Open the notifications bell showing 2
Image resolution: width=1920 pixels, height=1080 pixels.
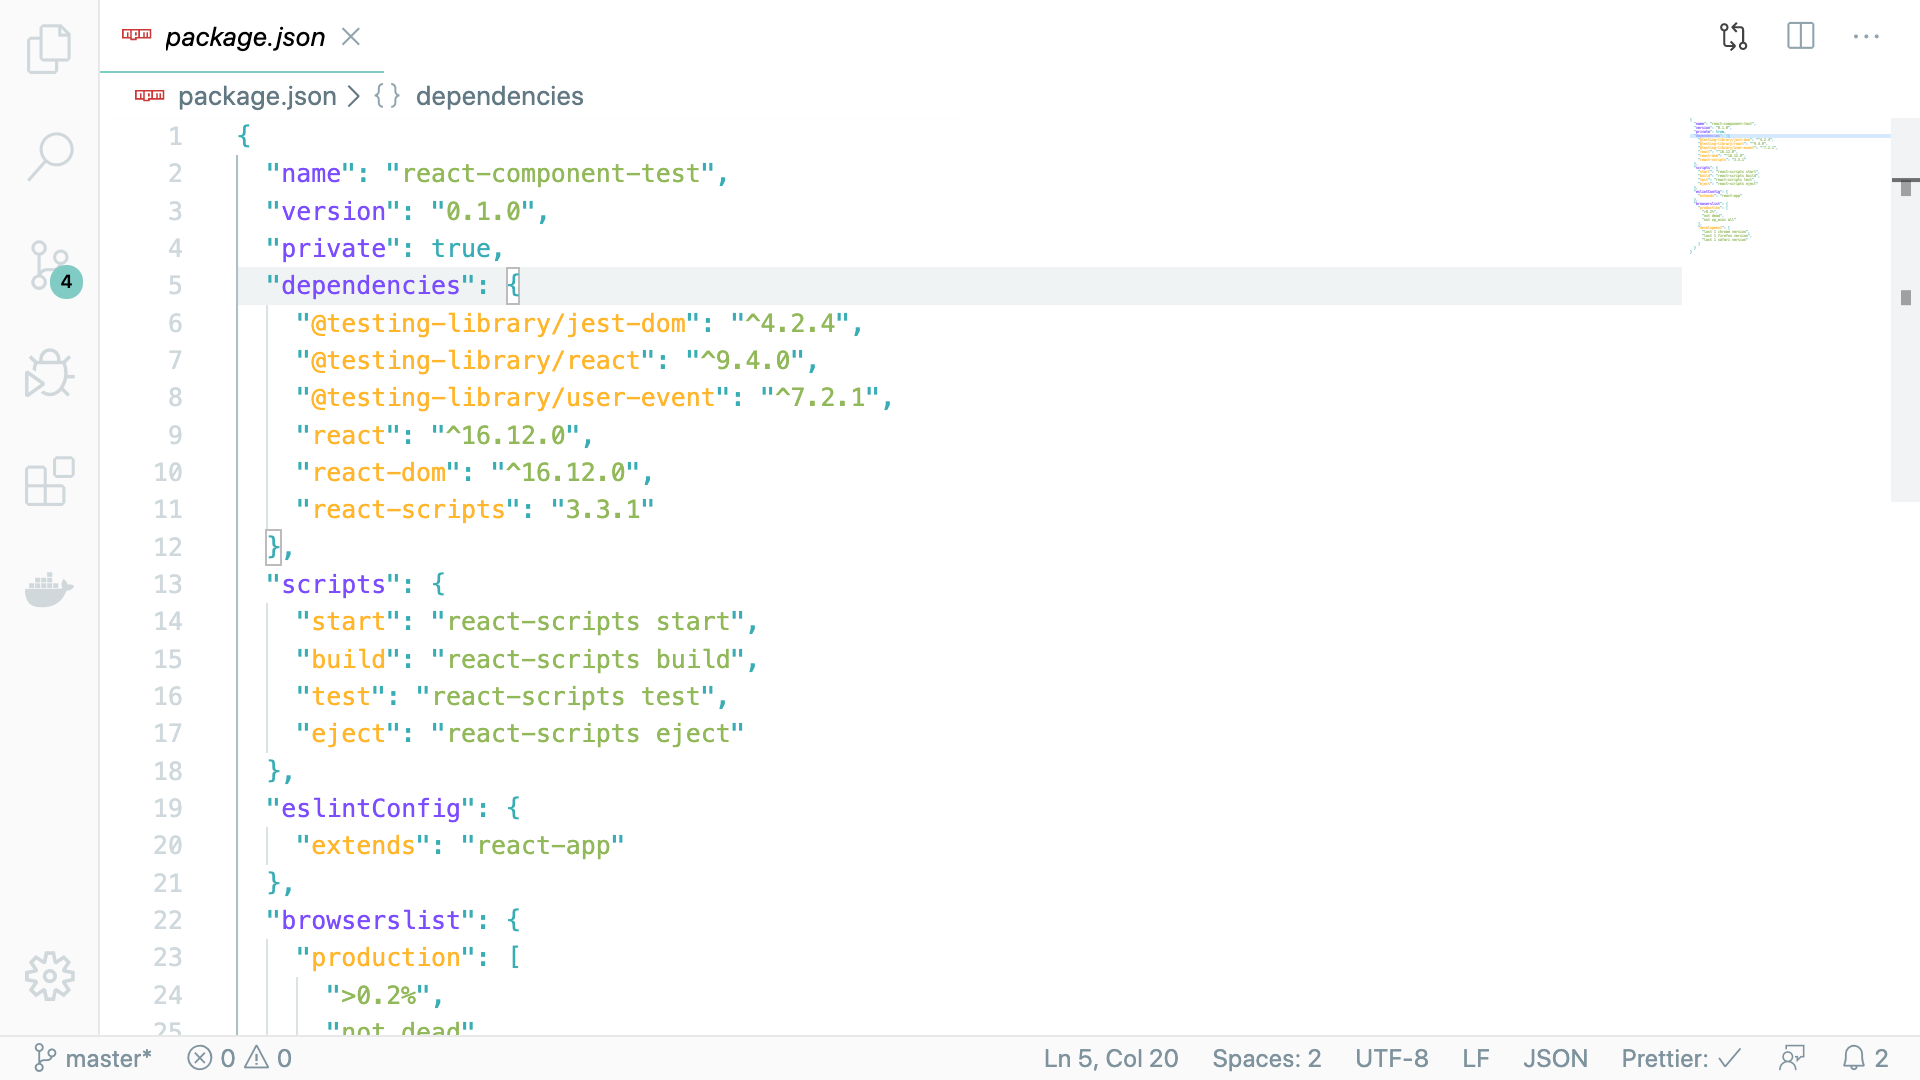pos(1865,1058)
